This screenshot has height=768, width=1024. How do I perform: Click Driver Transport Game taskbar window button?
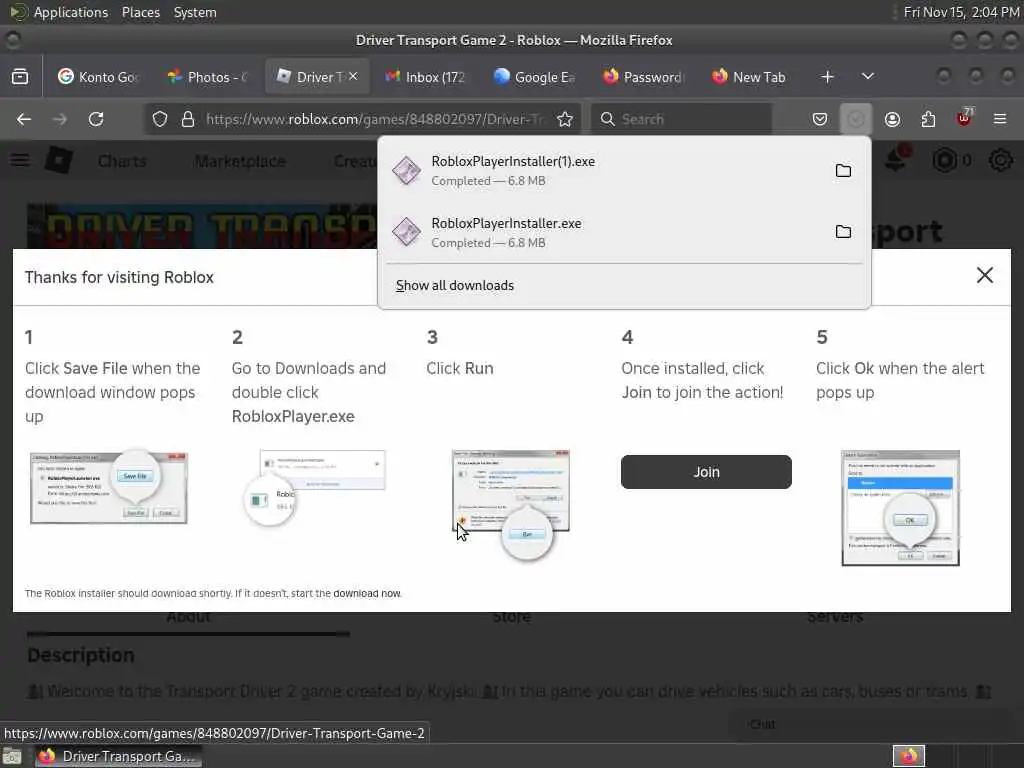pos(118,756)
